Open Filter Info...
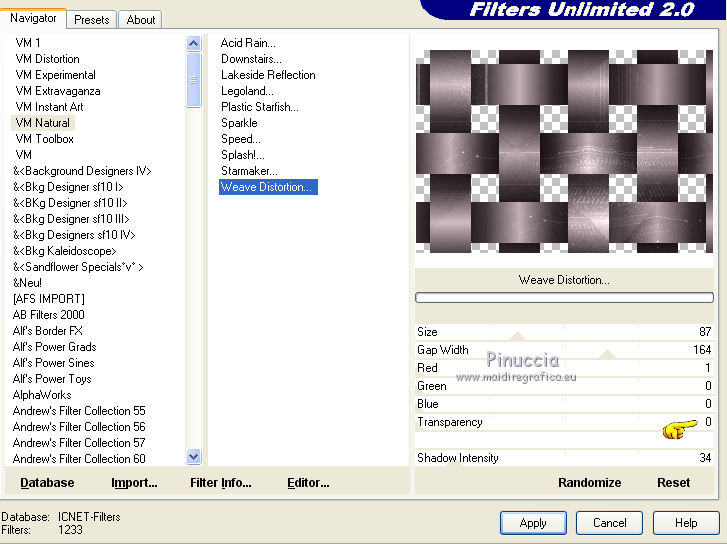This screenshot has width=727, height=544. [221, 483]
